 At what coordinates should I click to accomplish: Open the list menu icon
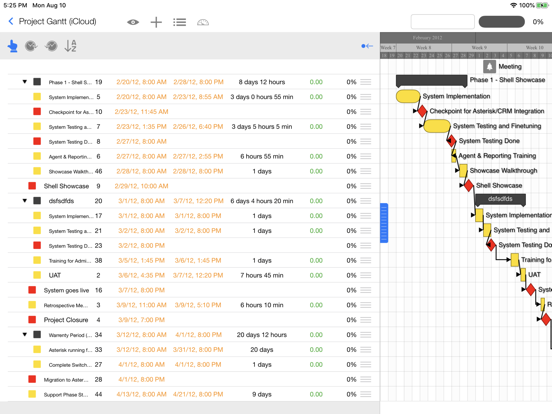coord(180,22)
